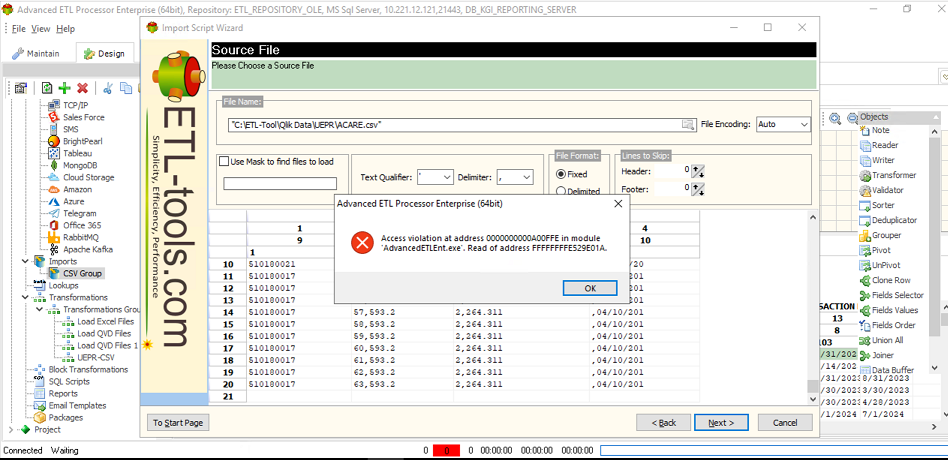The height and width of the screenshot is (460, 948).
Task: Click the Next button in Import Script Wizard
Action: click(721, 423)
